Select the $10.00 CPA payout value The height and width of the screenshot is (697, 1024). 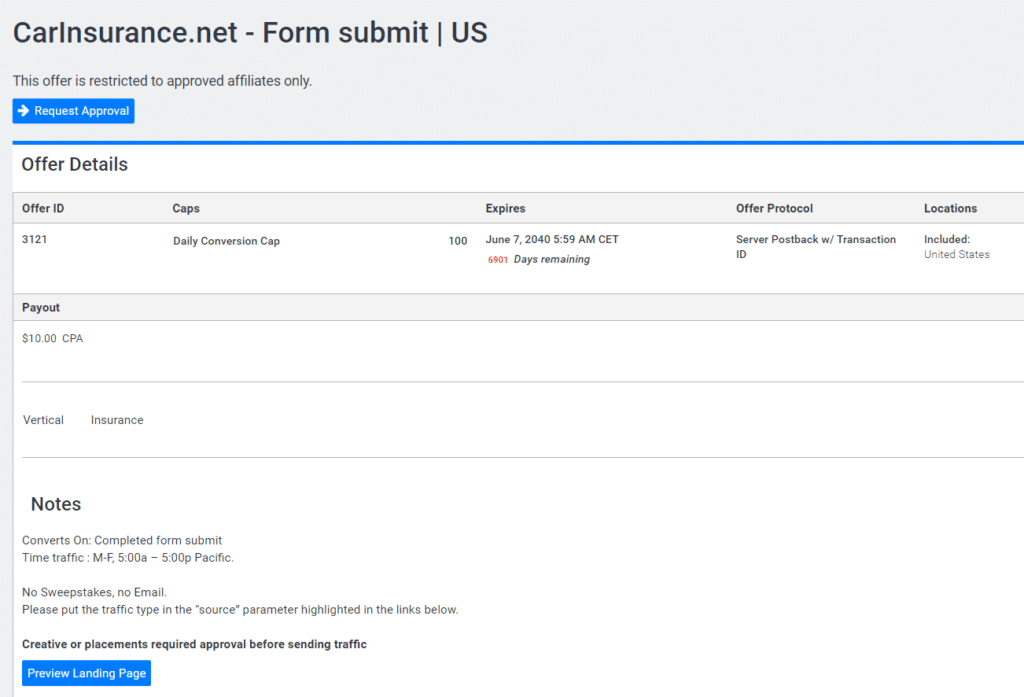point(52,338)
